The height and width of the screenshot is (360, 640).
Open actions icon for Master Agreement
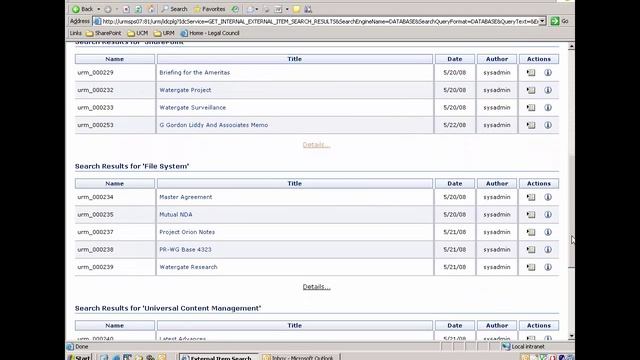531,197
